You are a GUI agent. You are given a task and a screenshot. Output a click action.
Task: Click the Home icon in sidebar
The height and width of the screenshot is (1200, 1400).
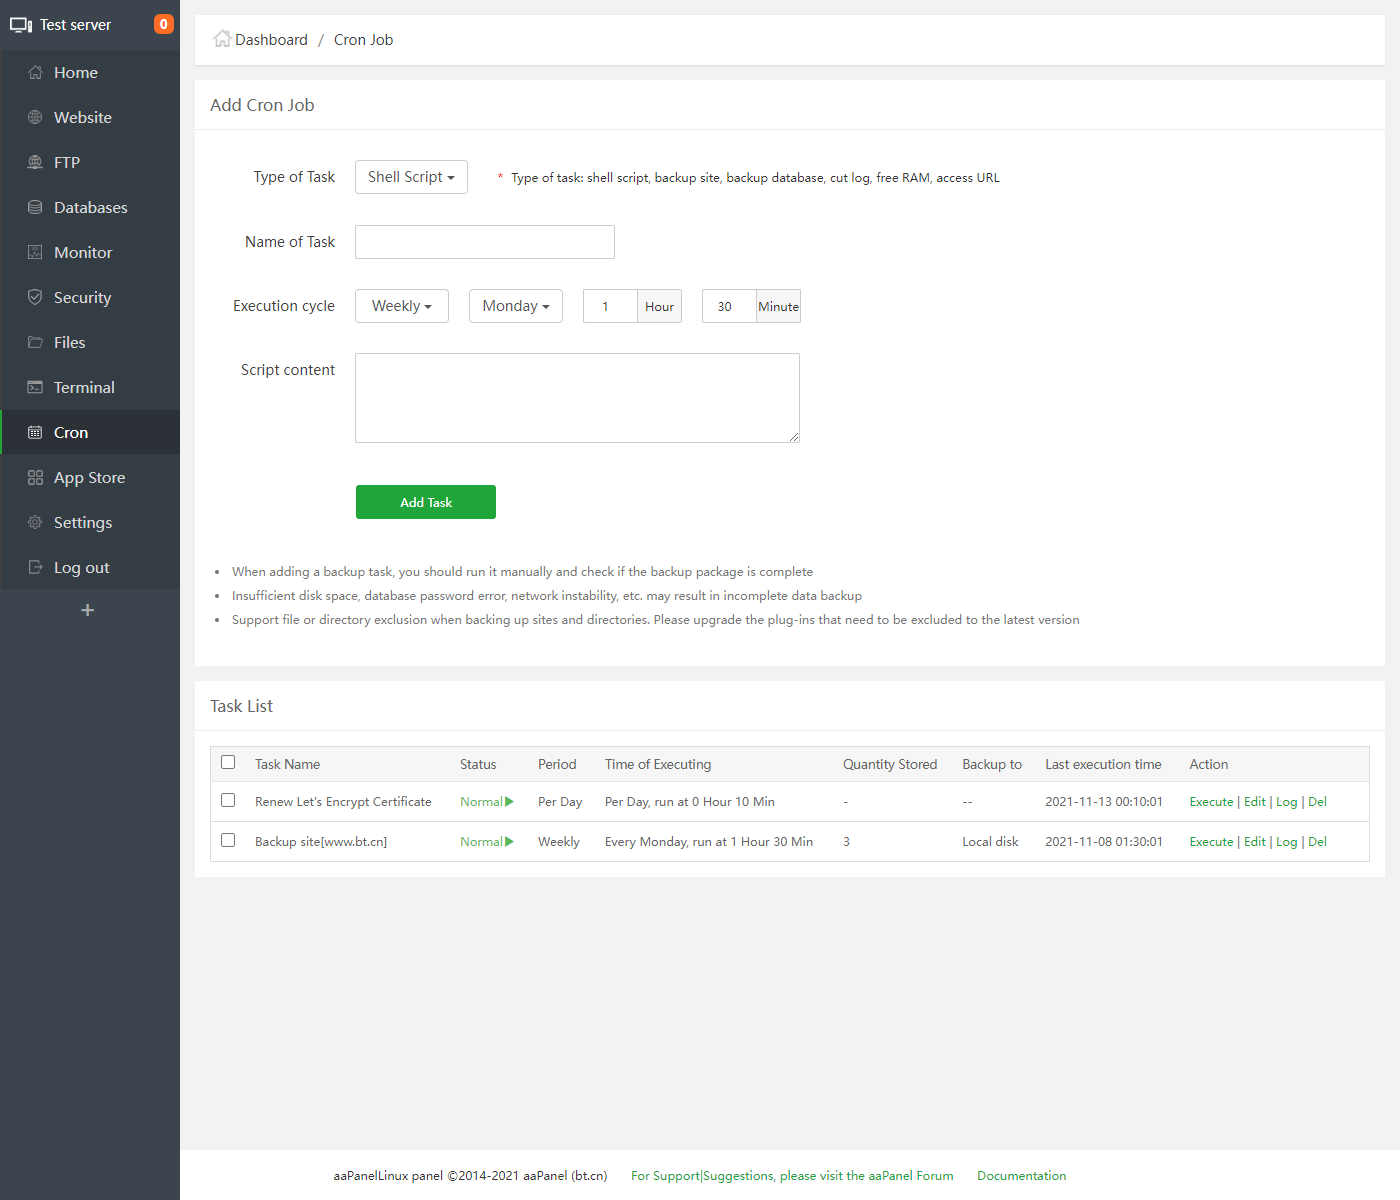[x=35, y=73]
